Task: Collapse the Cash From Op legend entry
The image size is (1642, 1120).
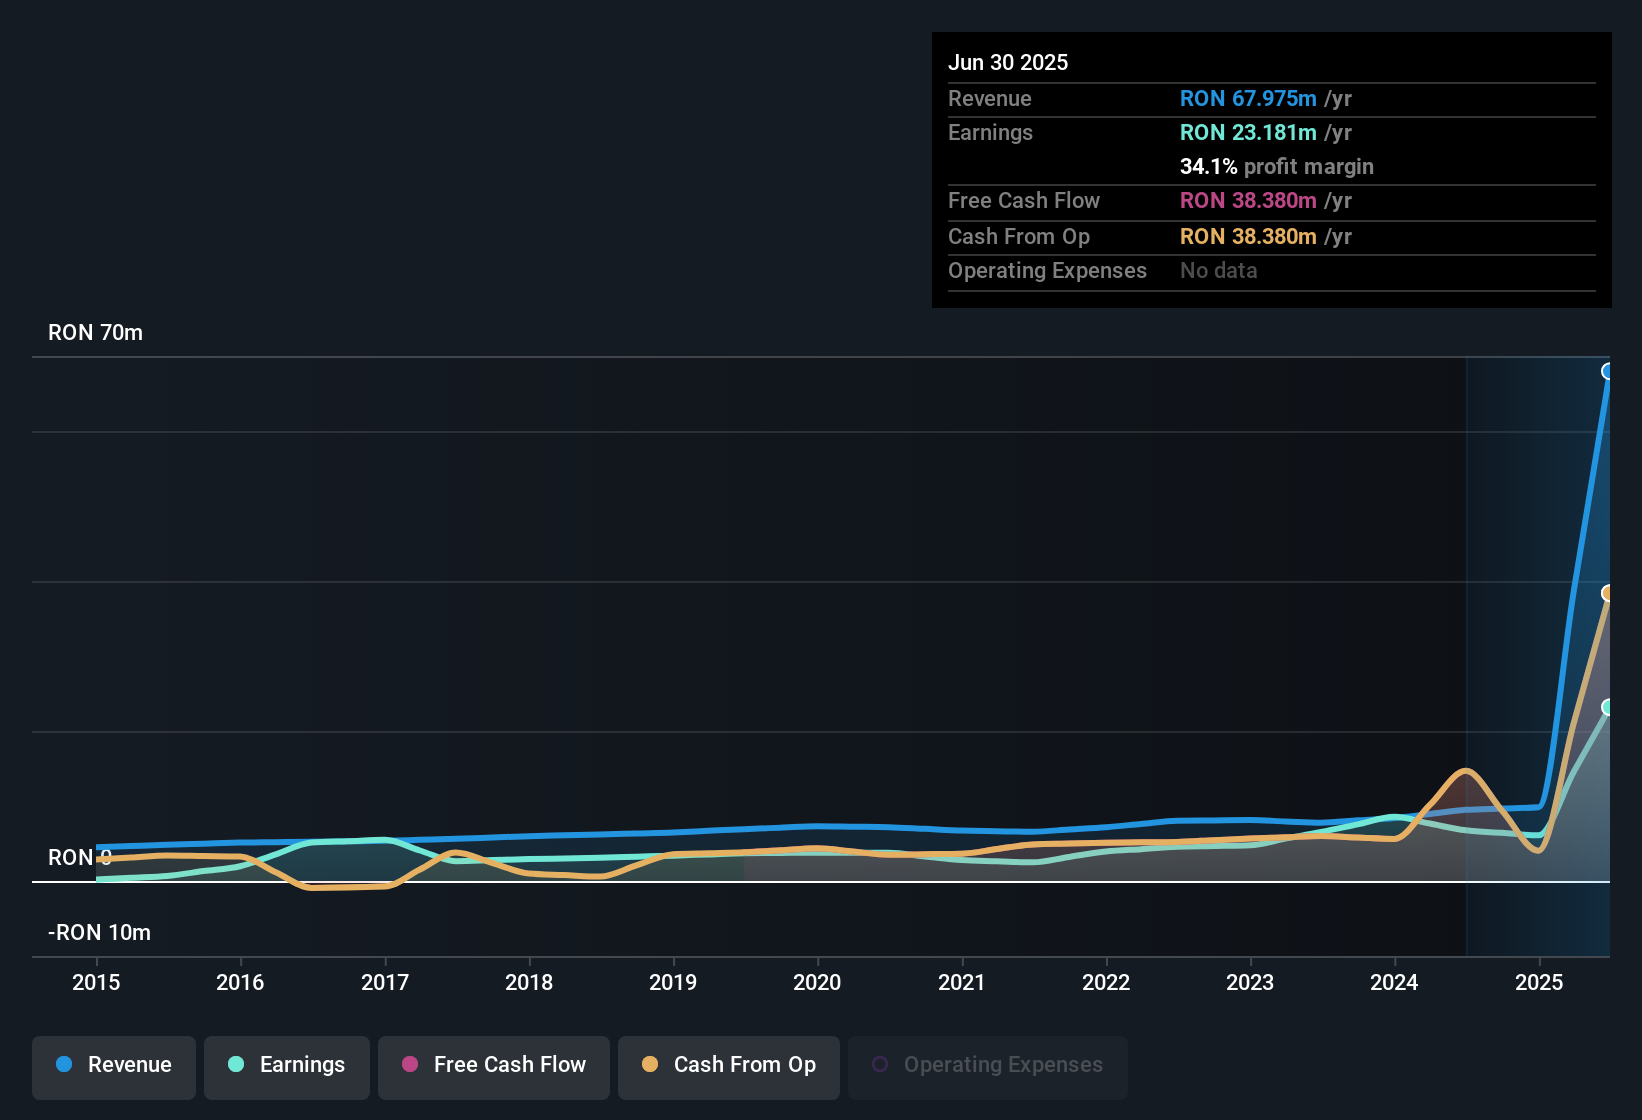Action: (729, 1067)
